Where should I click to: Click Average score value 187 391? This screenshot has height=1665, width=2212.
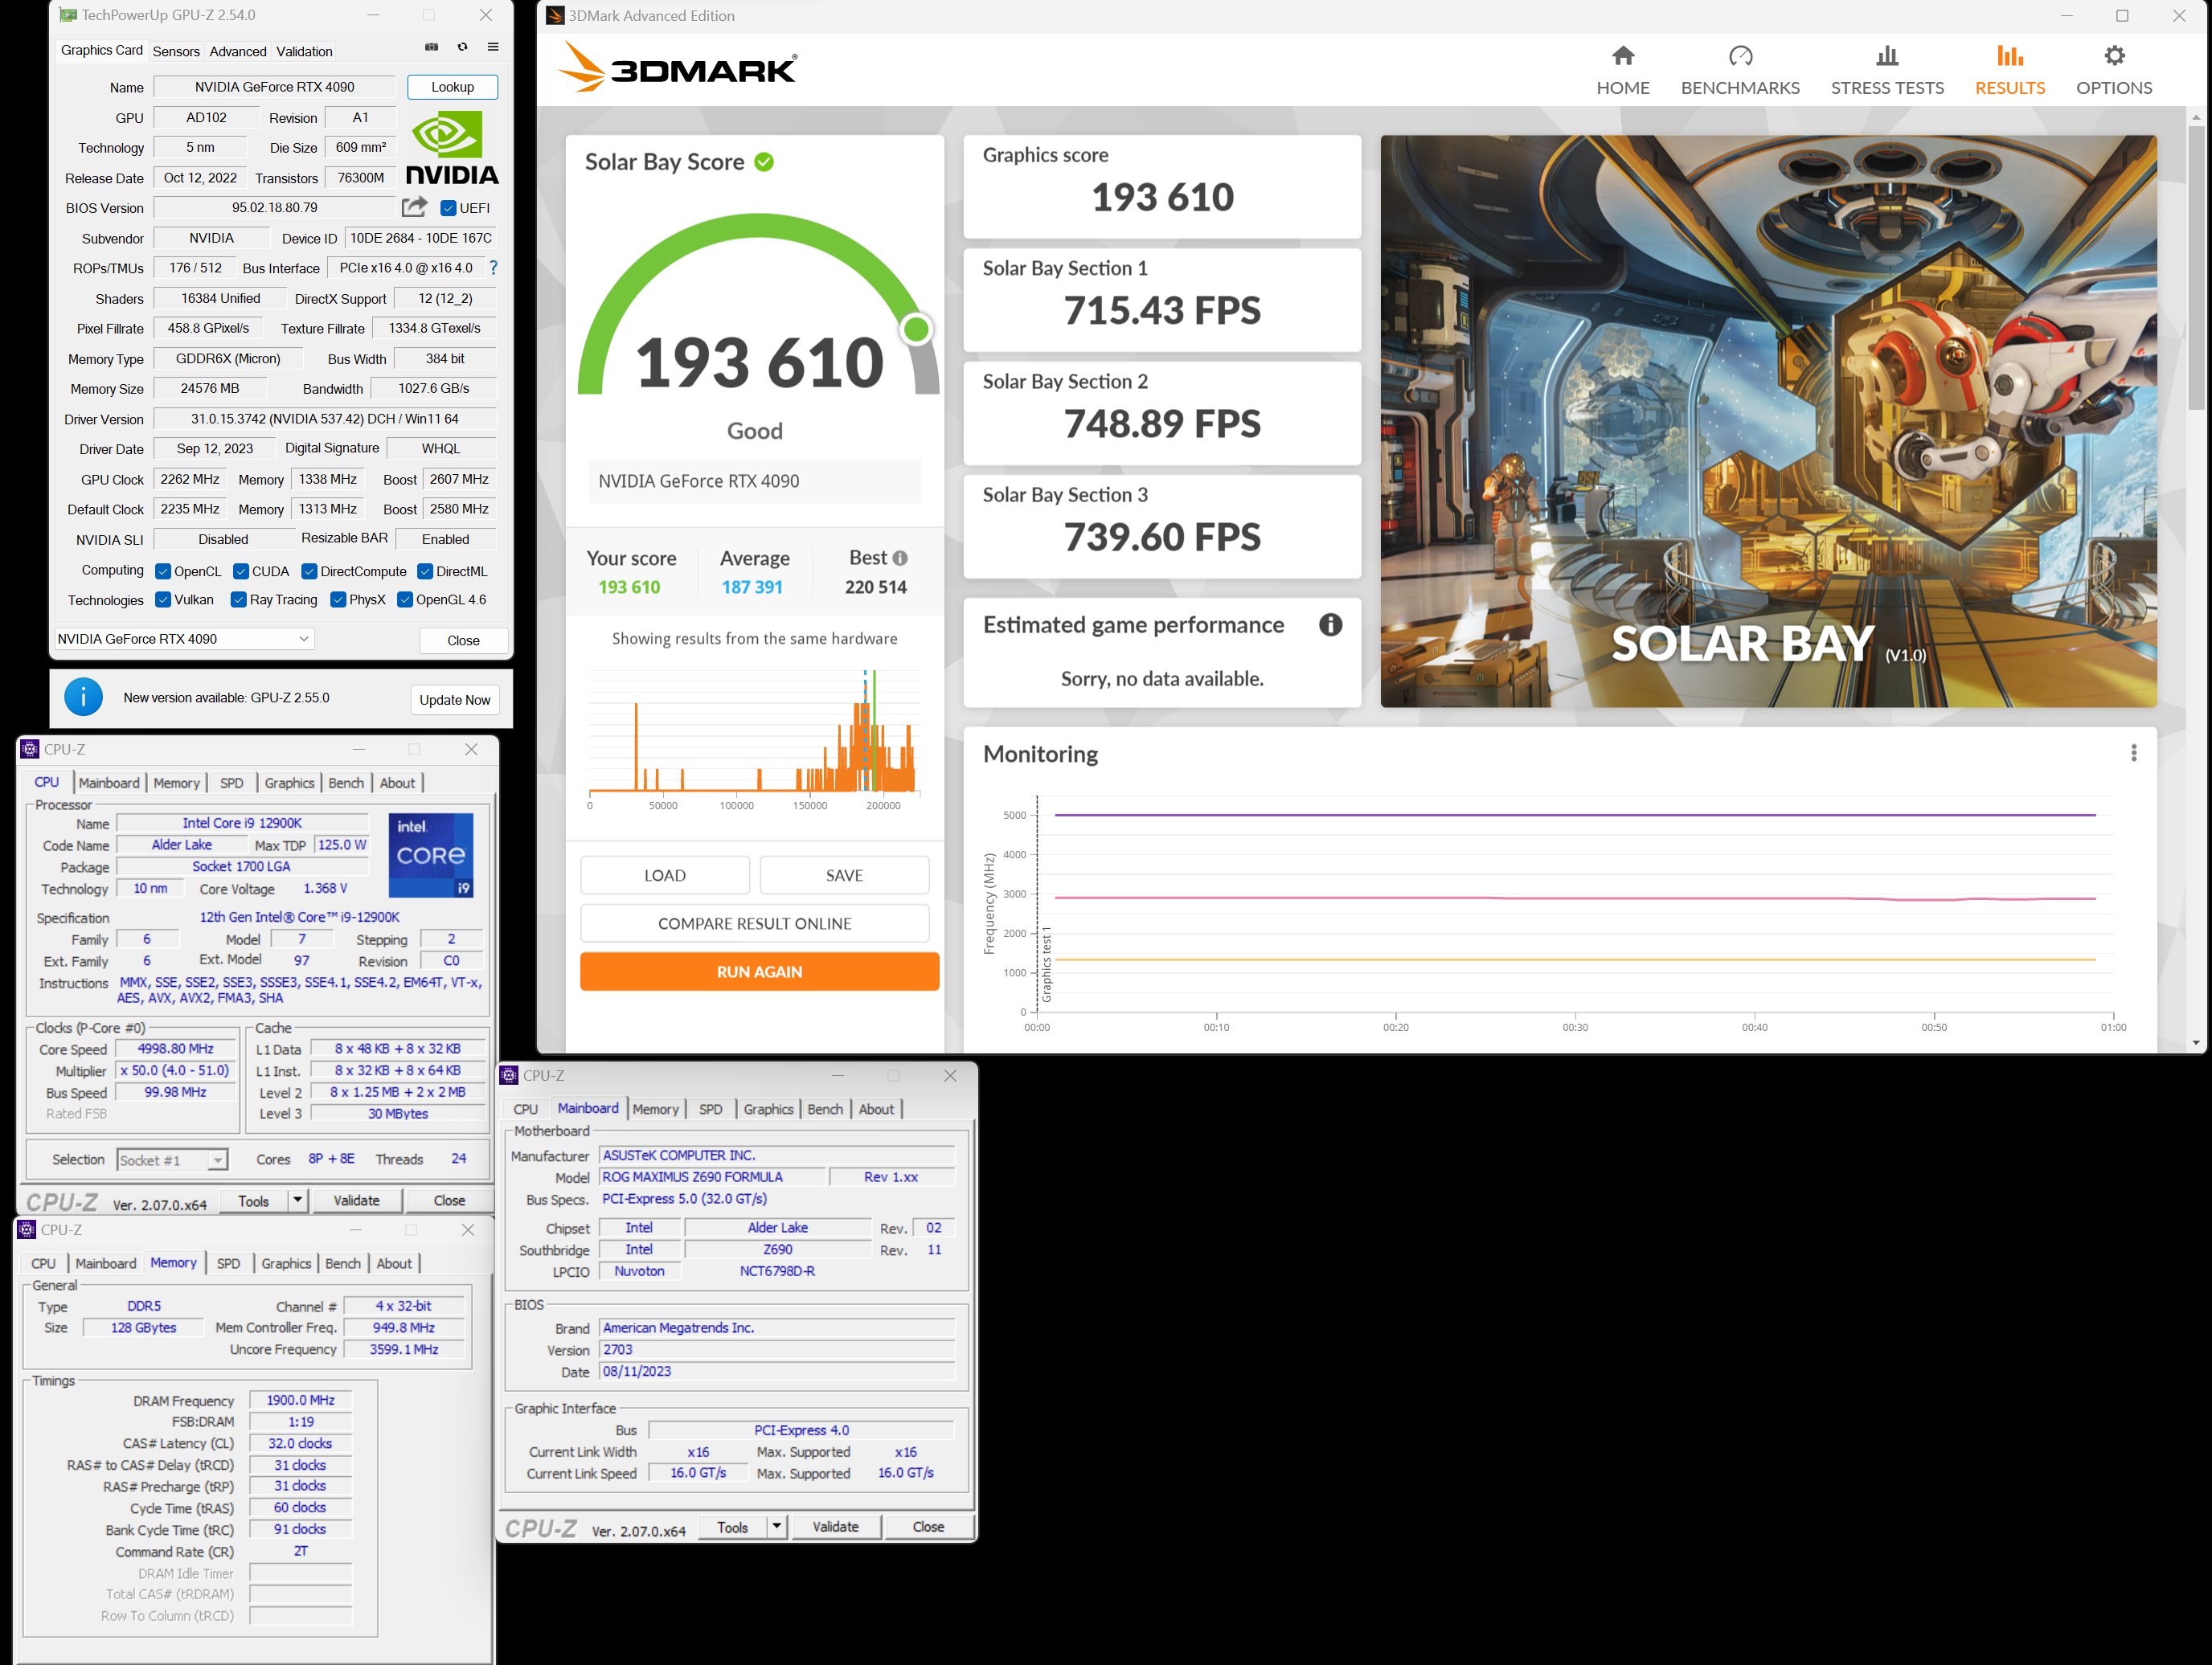point(752,587)
